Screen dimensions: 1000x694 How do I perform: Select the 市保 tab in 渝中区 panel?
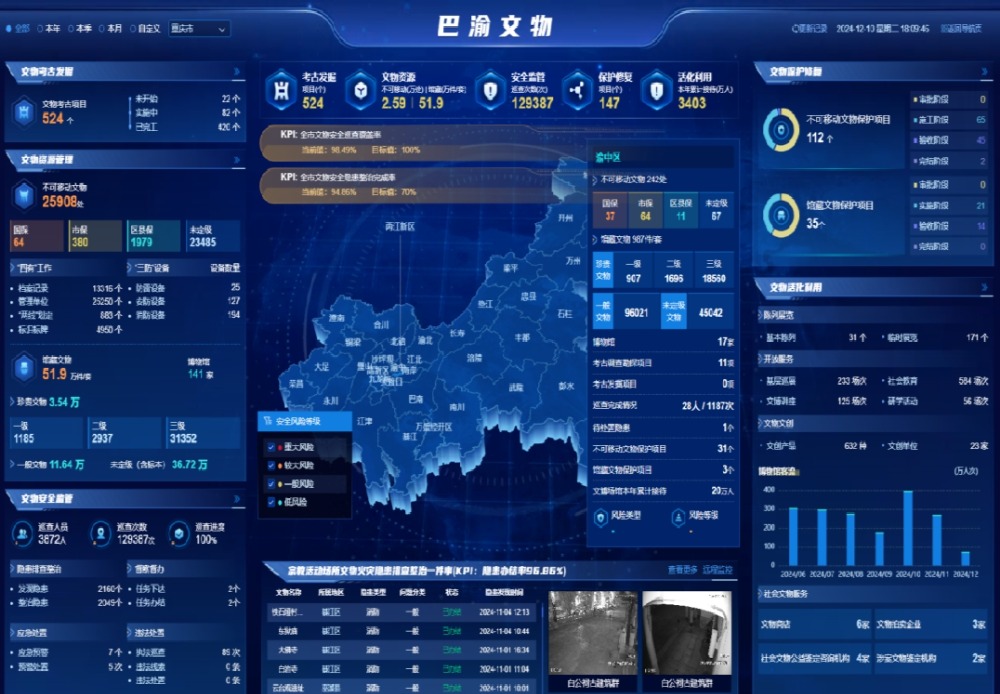(x=645, y=210)
